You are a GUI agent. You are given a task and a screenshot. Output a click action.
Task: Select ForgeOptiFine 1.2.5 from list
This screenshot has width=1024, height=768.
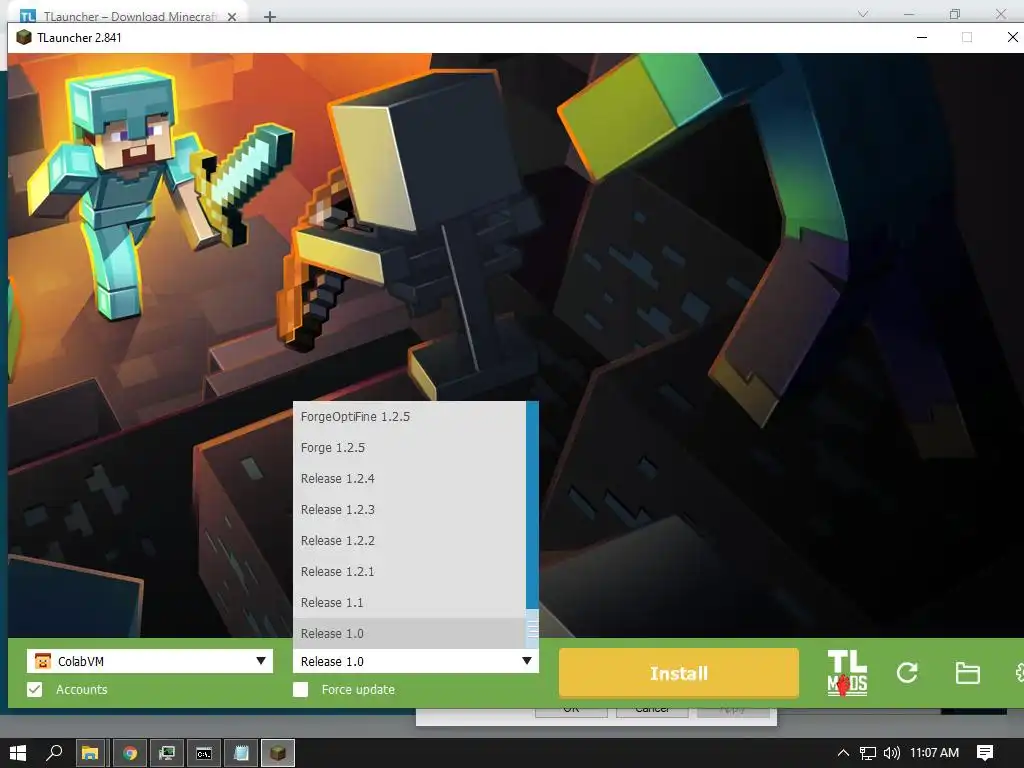409,417
